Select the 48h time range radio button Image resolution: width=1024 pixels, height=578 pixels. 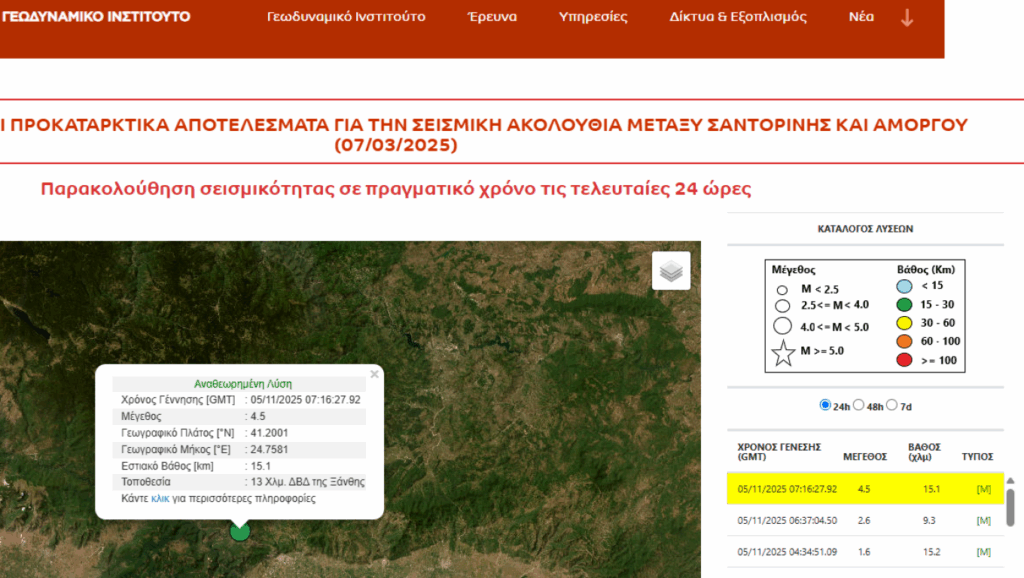coord(858,405)
